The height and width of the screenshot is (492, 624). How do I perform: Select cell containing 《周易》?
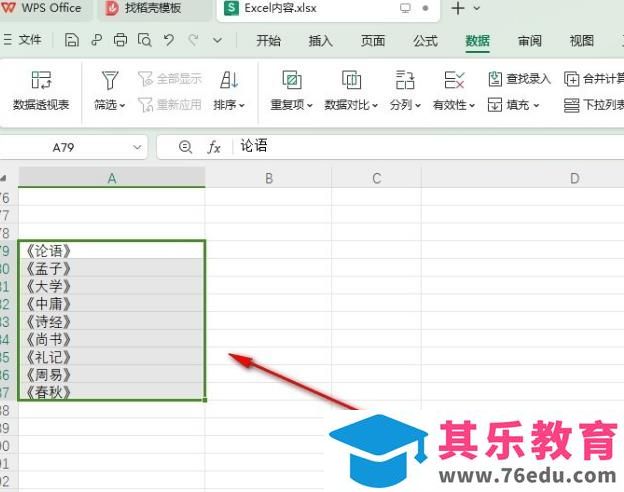112,375
